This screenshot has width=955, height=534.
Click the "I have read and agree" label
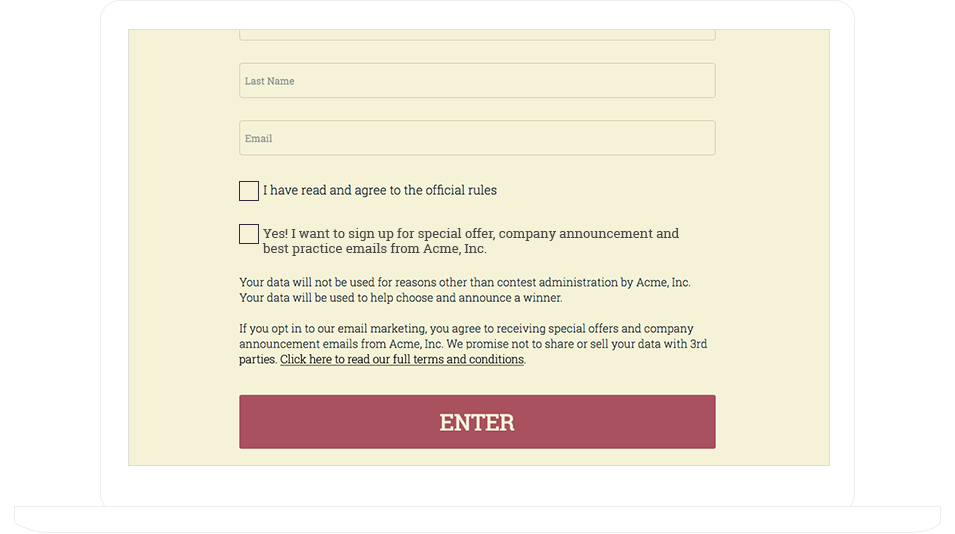(x=379, y=190)
